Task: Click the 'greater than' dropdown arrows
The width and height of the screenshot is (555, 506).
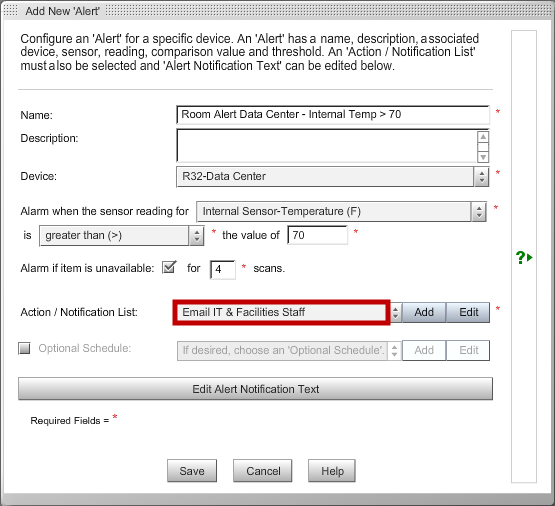Action: coord(197,236)
